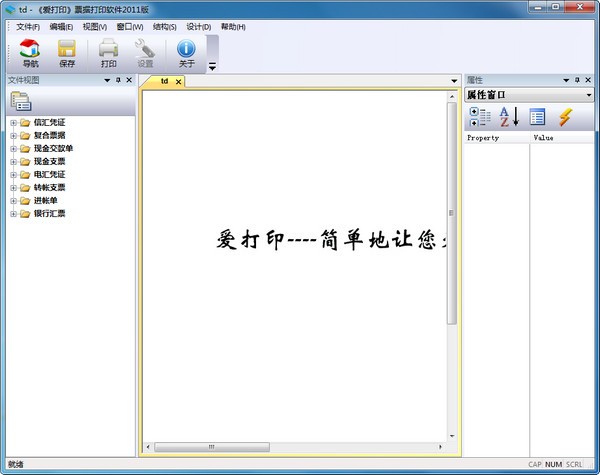Open the 关于 info icon
Image resolution: width=600 pixels, height=475 pixels.
point(186,49)
